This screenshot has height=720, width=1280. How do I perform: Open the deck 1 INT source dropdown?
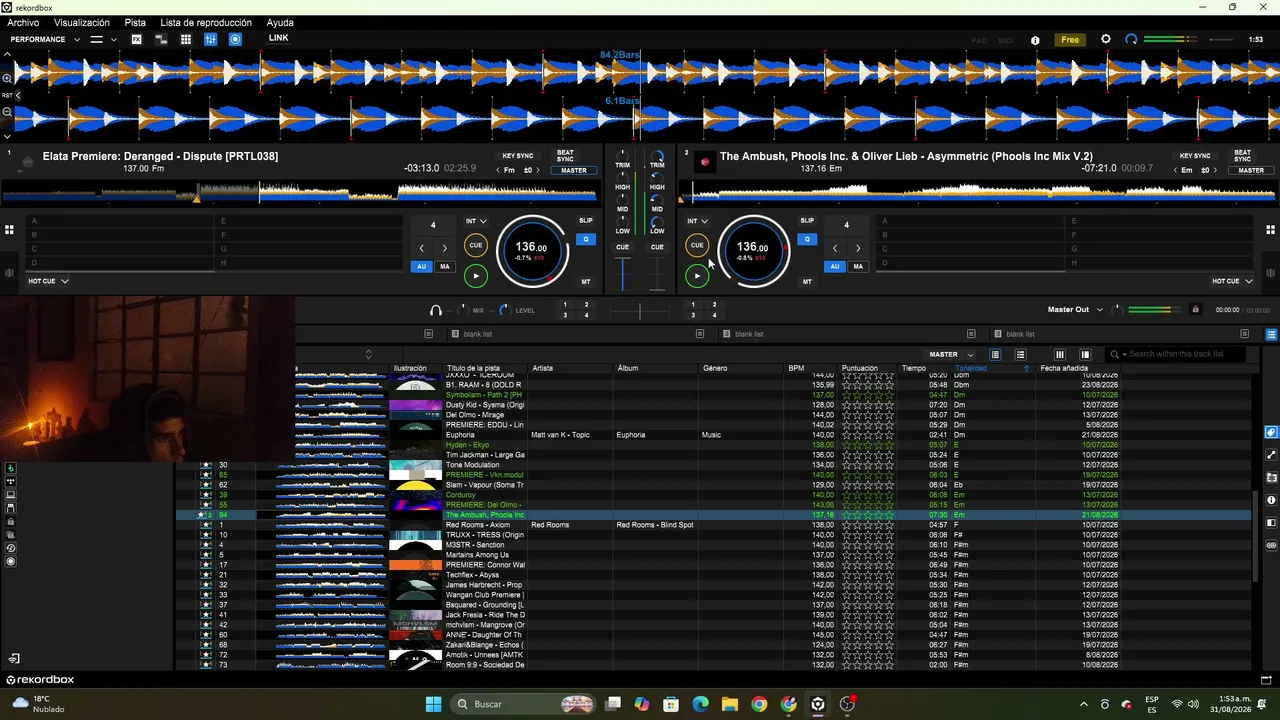(476, 221)
